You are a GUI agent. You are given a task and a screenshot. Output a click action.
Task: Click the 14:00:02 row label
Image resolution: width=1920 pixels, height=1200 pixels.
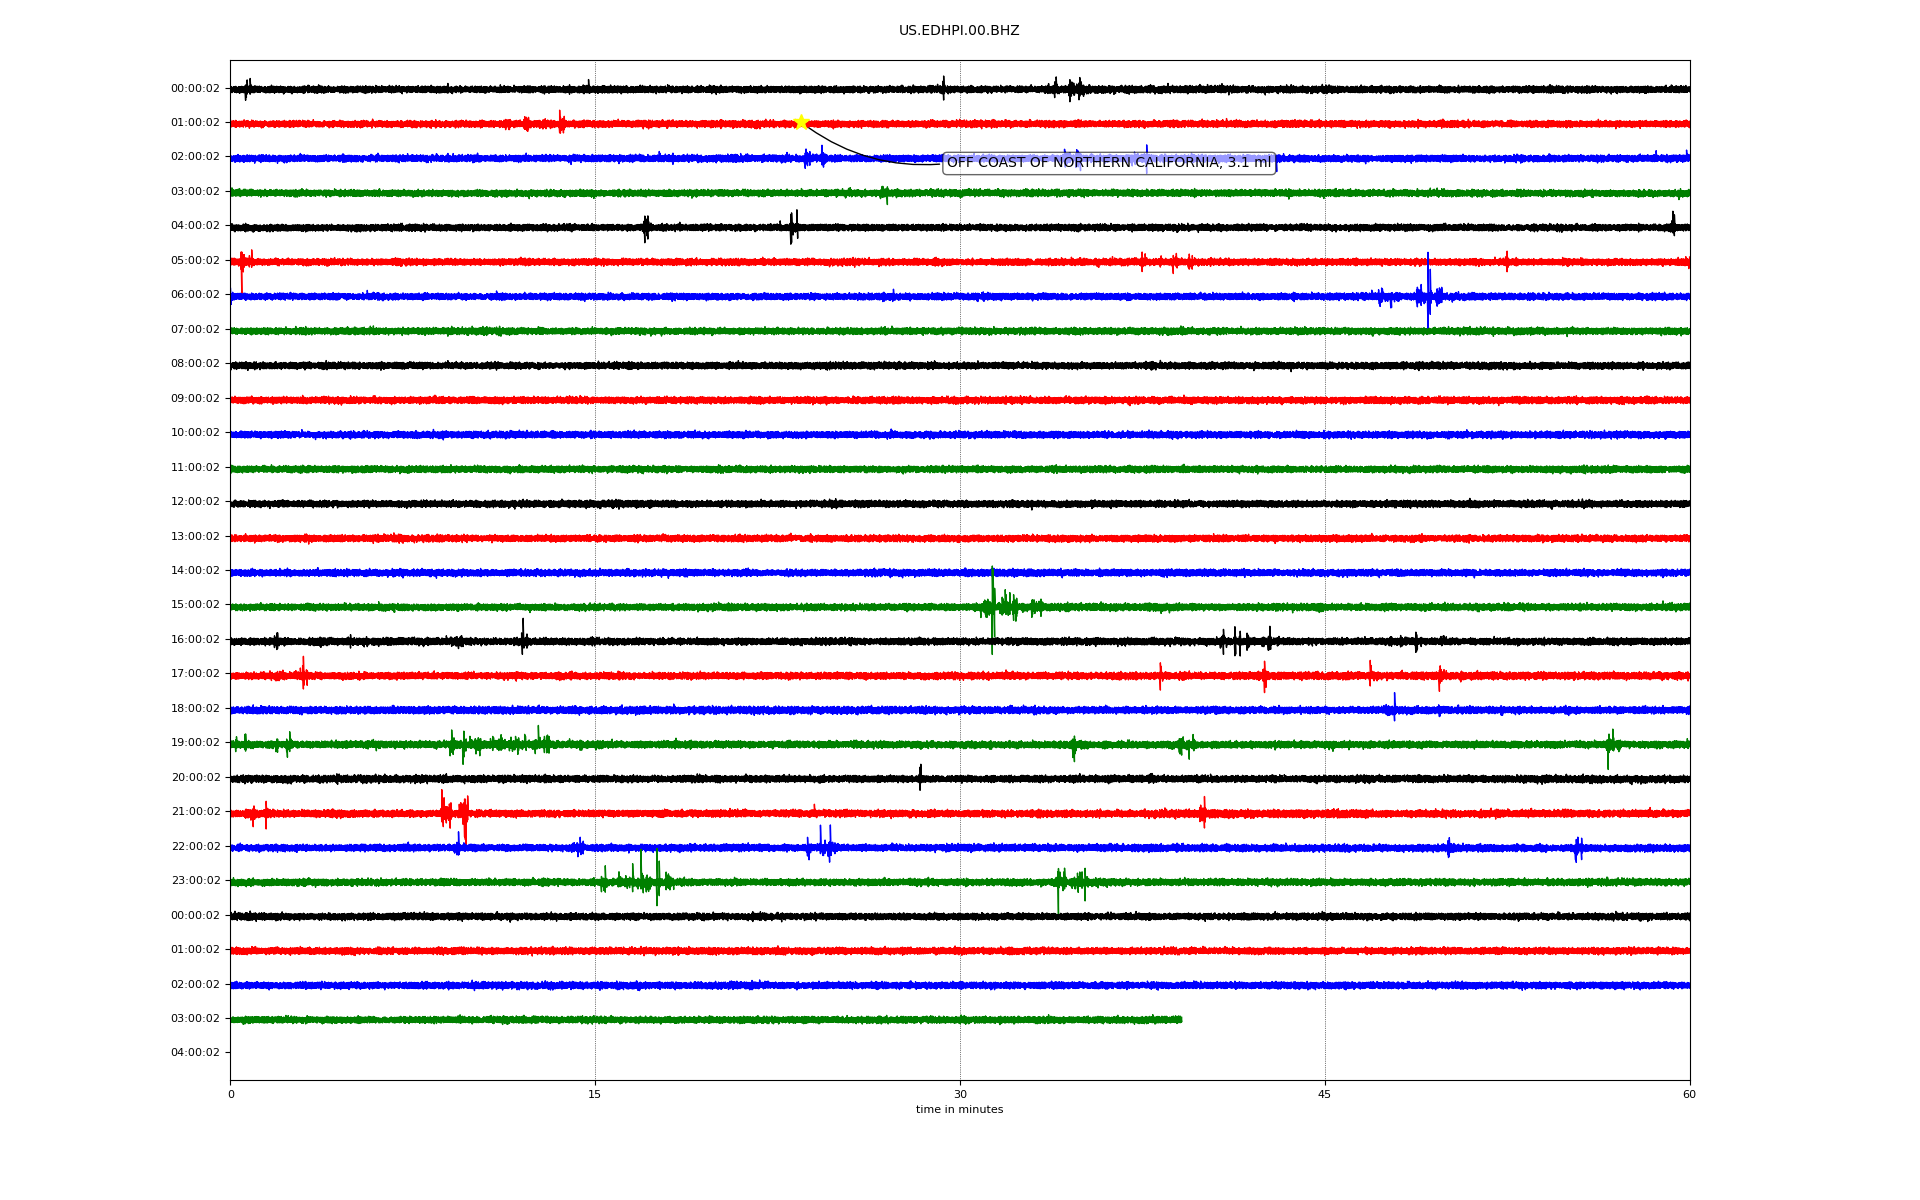[195, 571]
